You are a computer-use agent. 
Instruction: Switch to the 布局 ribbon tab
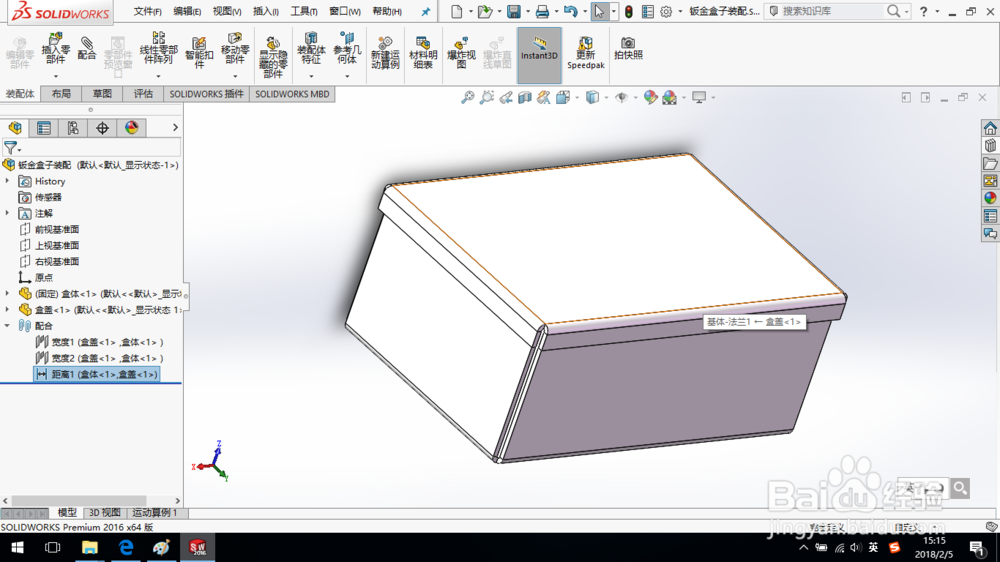(61, 94)
